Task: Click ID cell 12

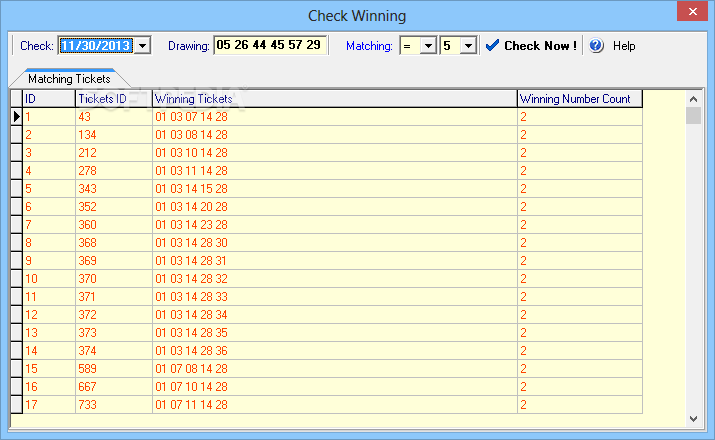Action: tap(49, 315)
